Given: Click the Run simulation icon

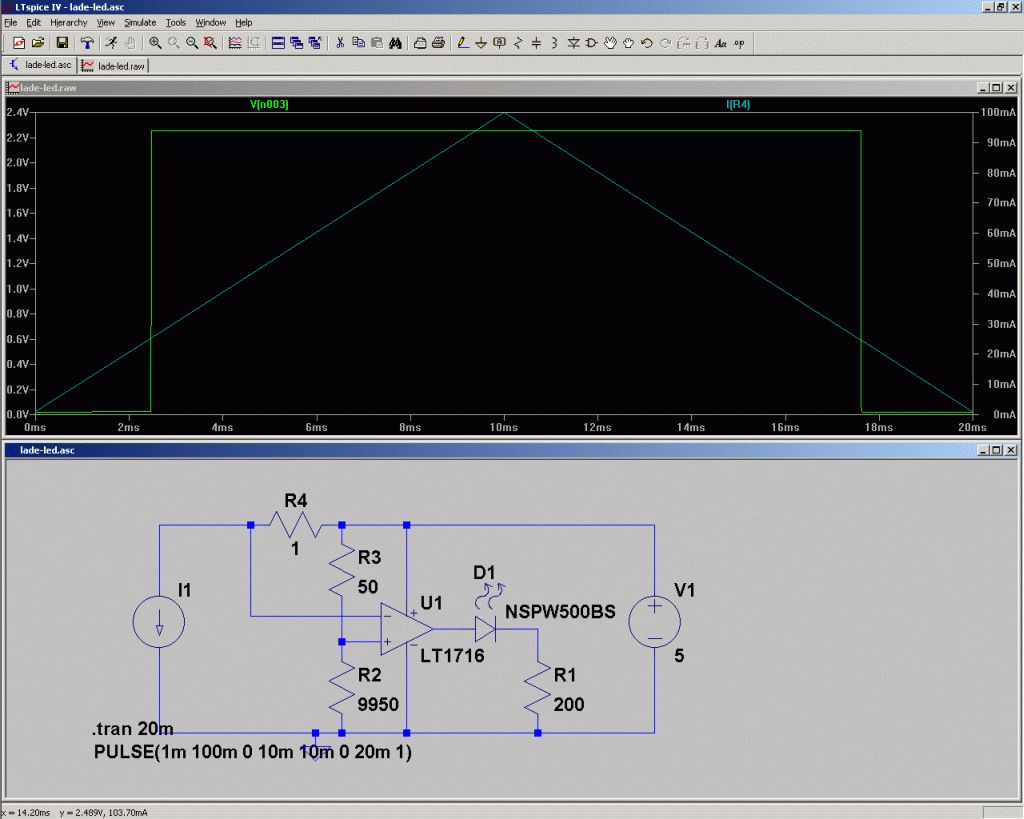Looking at the screenshot, I should point(112,43).
